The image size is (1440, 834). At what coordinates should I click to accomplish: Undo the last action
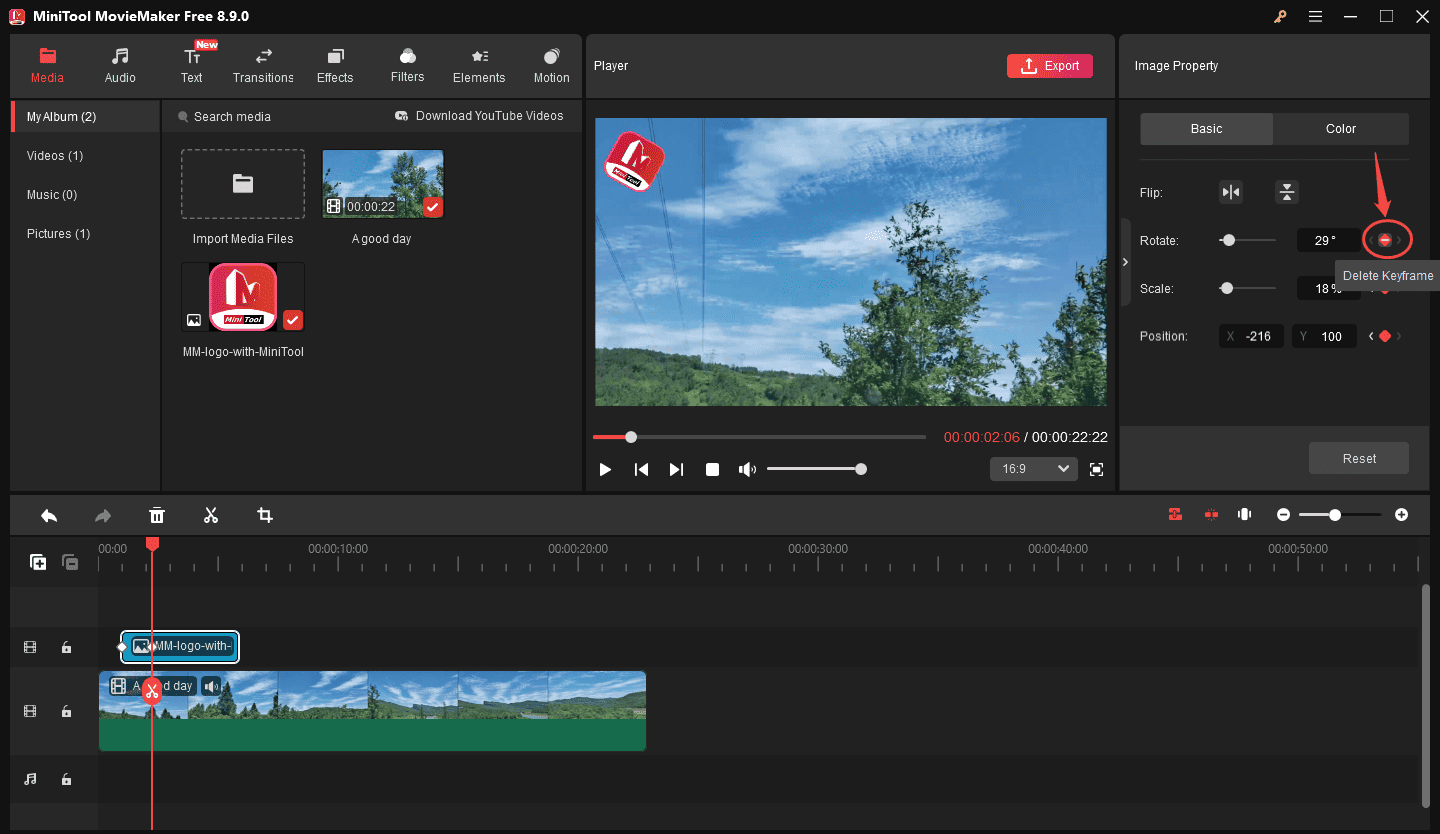(x=49, y=515)
